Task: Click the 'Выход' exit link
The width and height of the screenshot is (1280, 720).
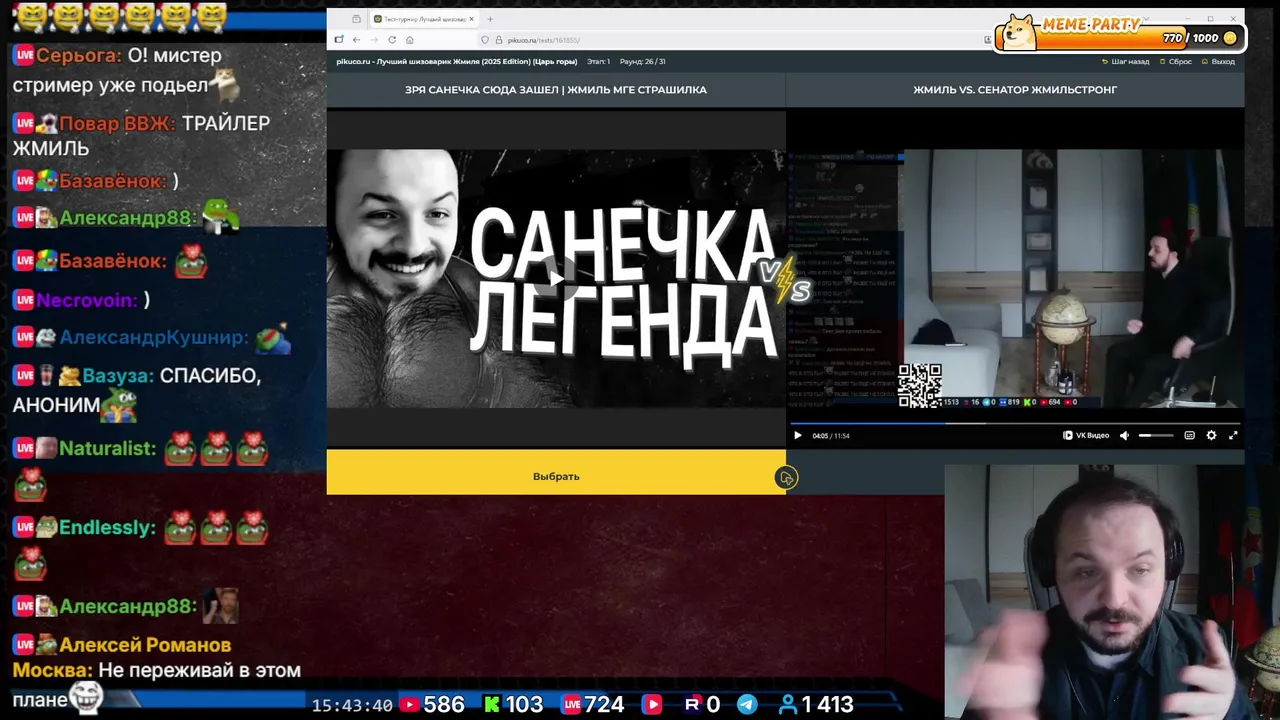Action: 1218,61
